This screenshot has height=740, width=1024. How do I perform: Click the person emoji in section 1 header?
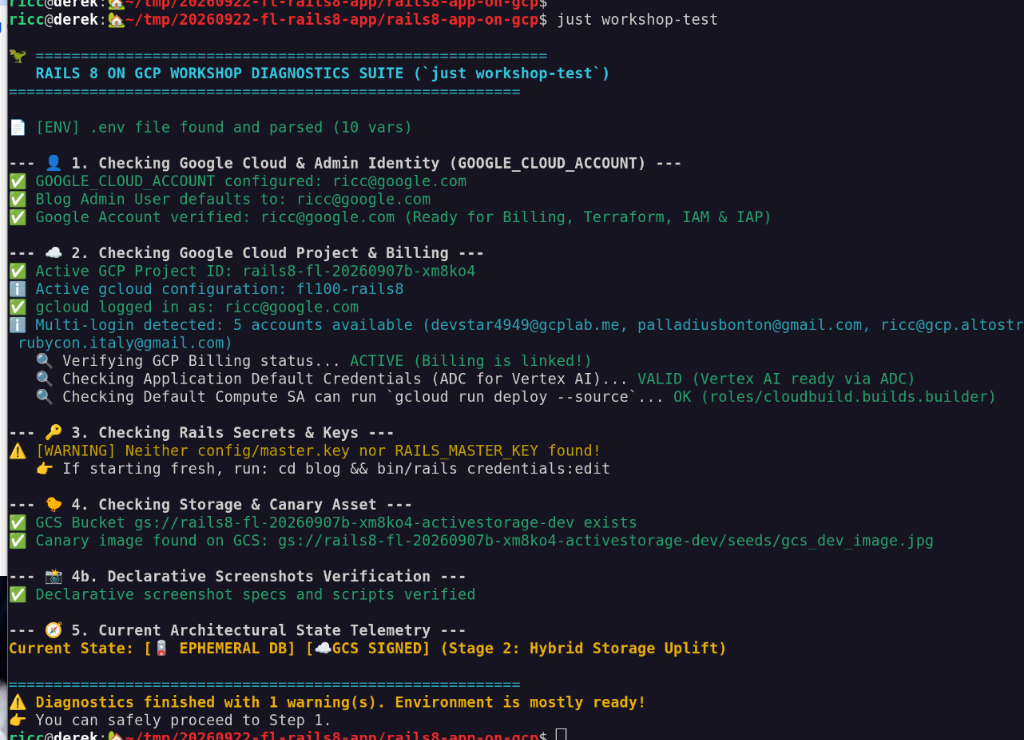coord(54,163)
